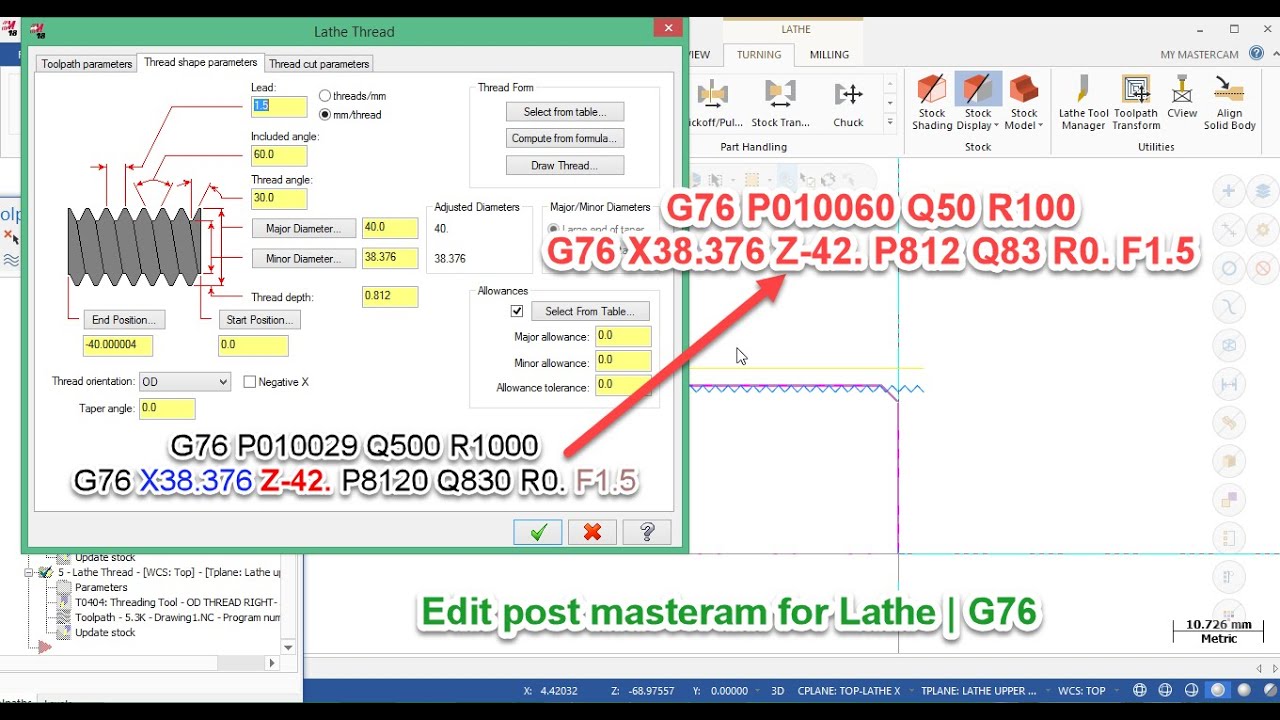
Task: Toggle the Negative X checkbox
Action: 251,382
